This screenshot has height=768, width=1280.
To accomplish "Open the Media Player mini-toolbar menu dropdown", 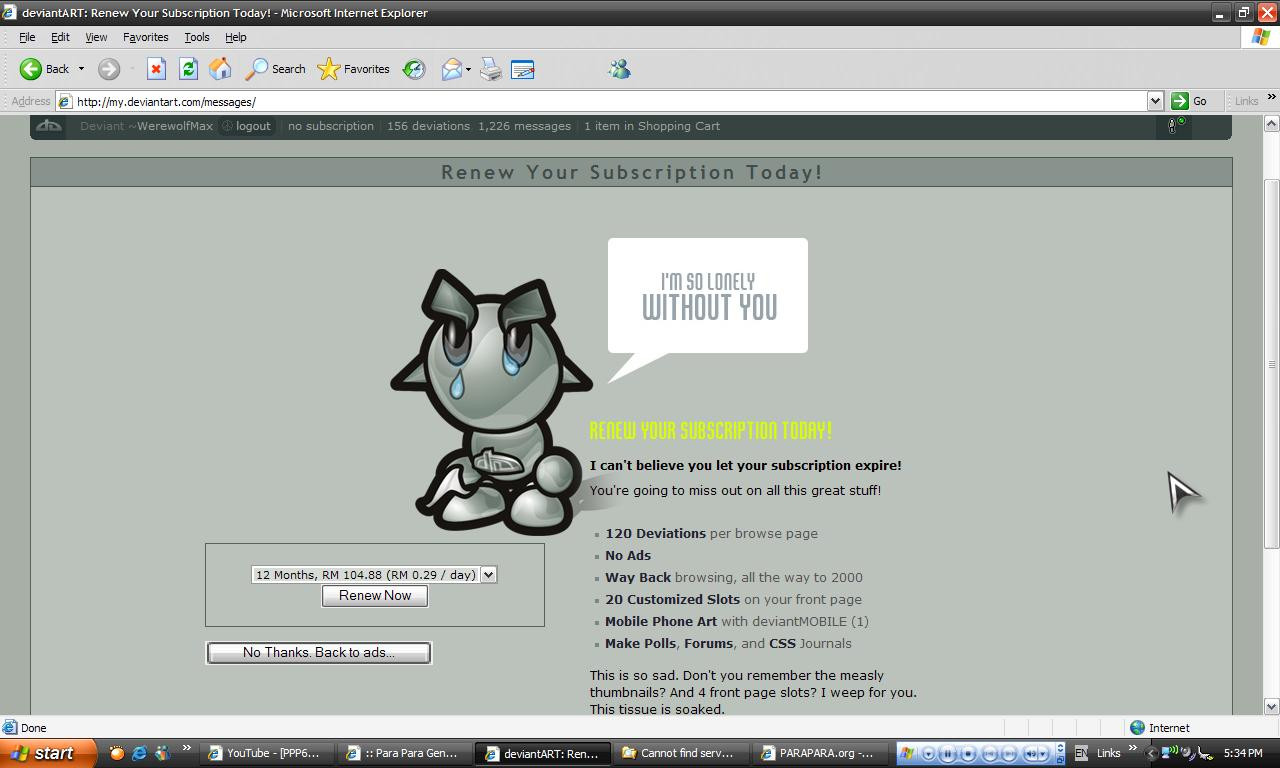I will pyautogui.click(x=929, y=753).
